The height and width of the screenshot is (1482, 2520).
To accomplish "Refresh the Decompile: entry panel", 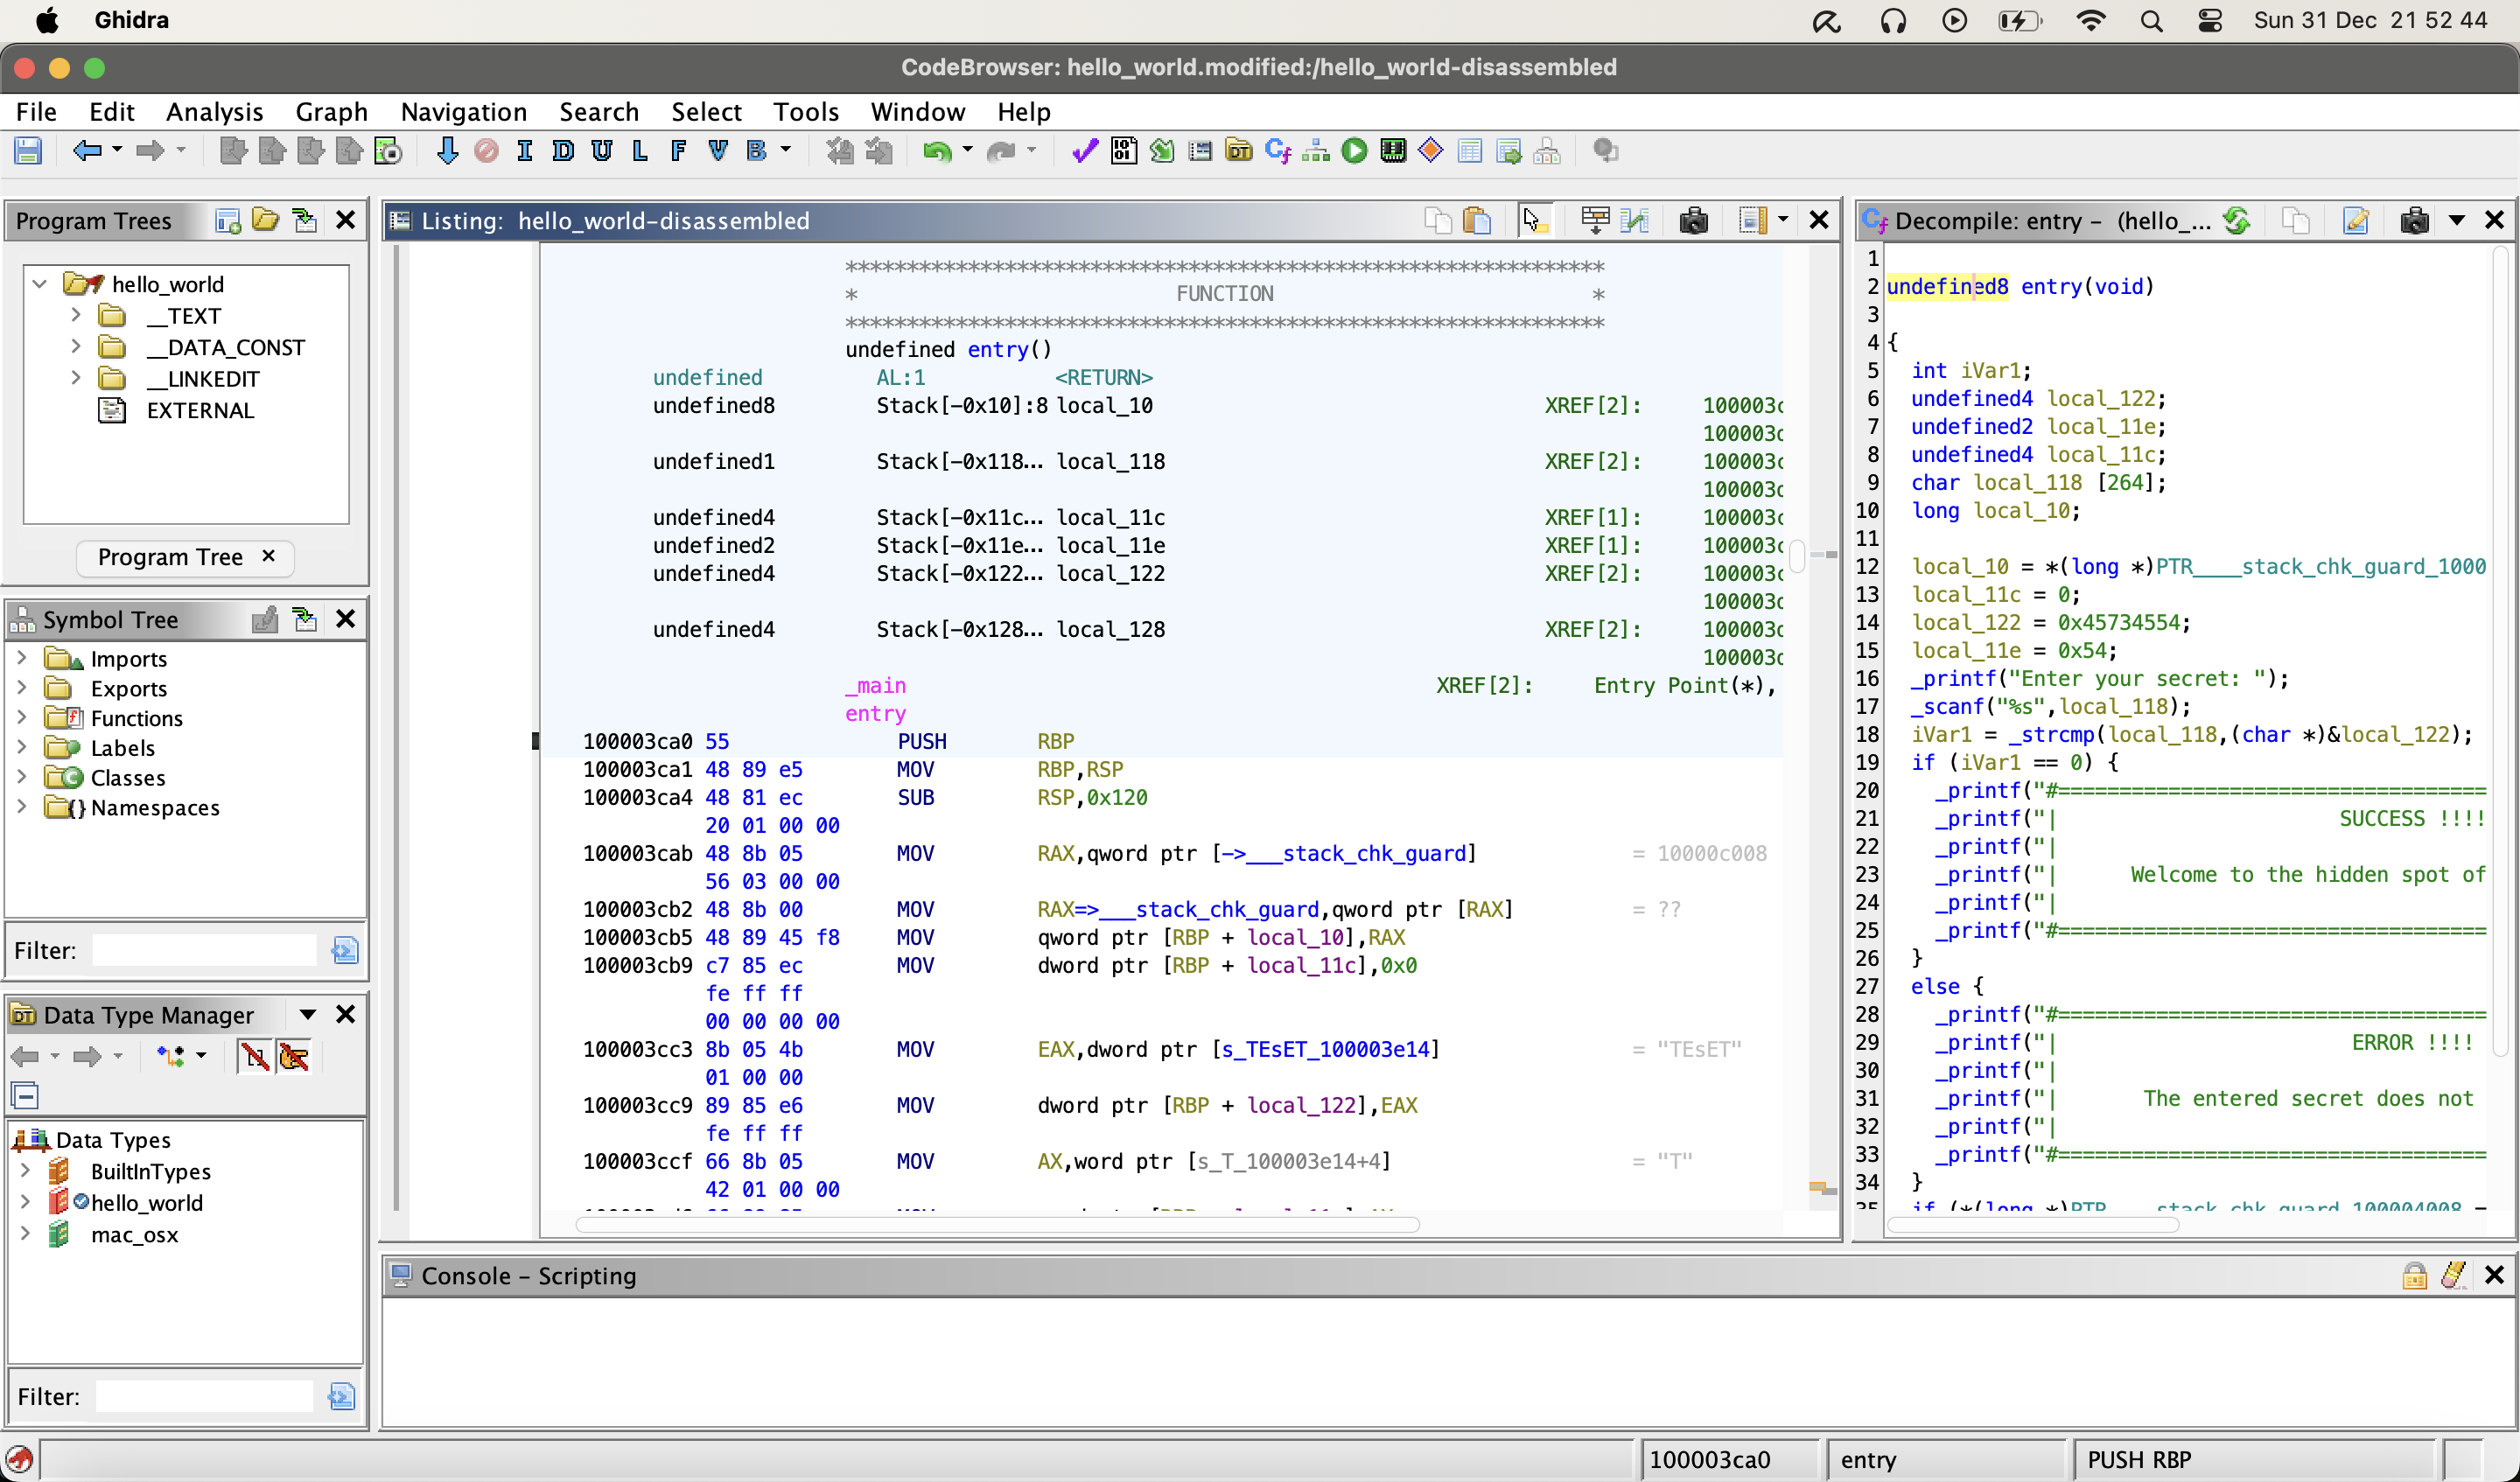I will coord(2238,221).
